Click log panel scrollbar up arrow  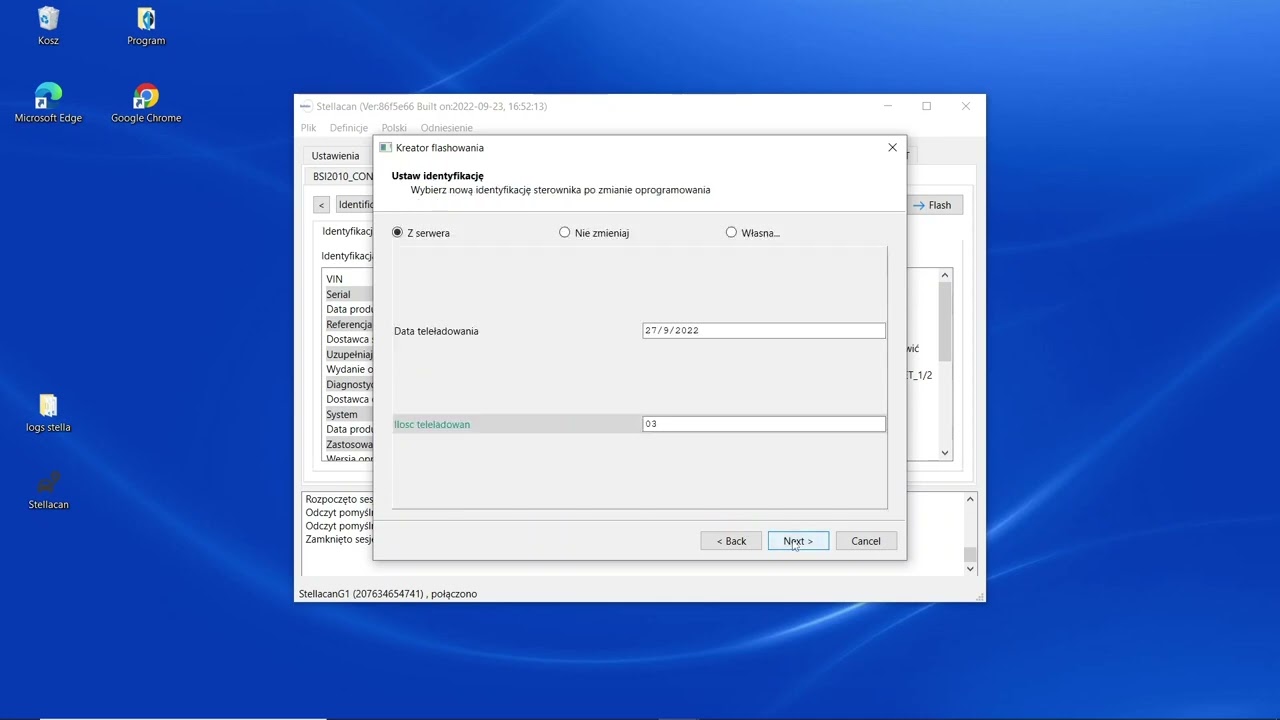[970, 499]
